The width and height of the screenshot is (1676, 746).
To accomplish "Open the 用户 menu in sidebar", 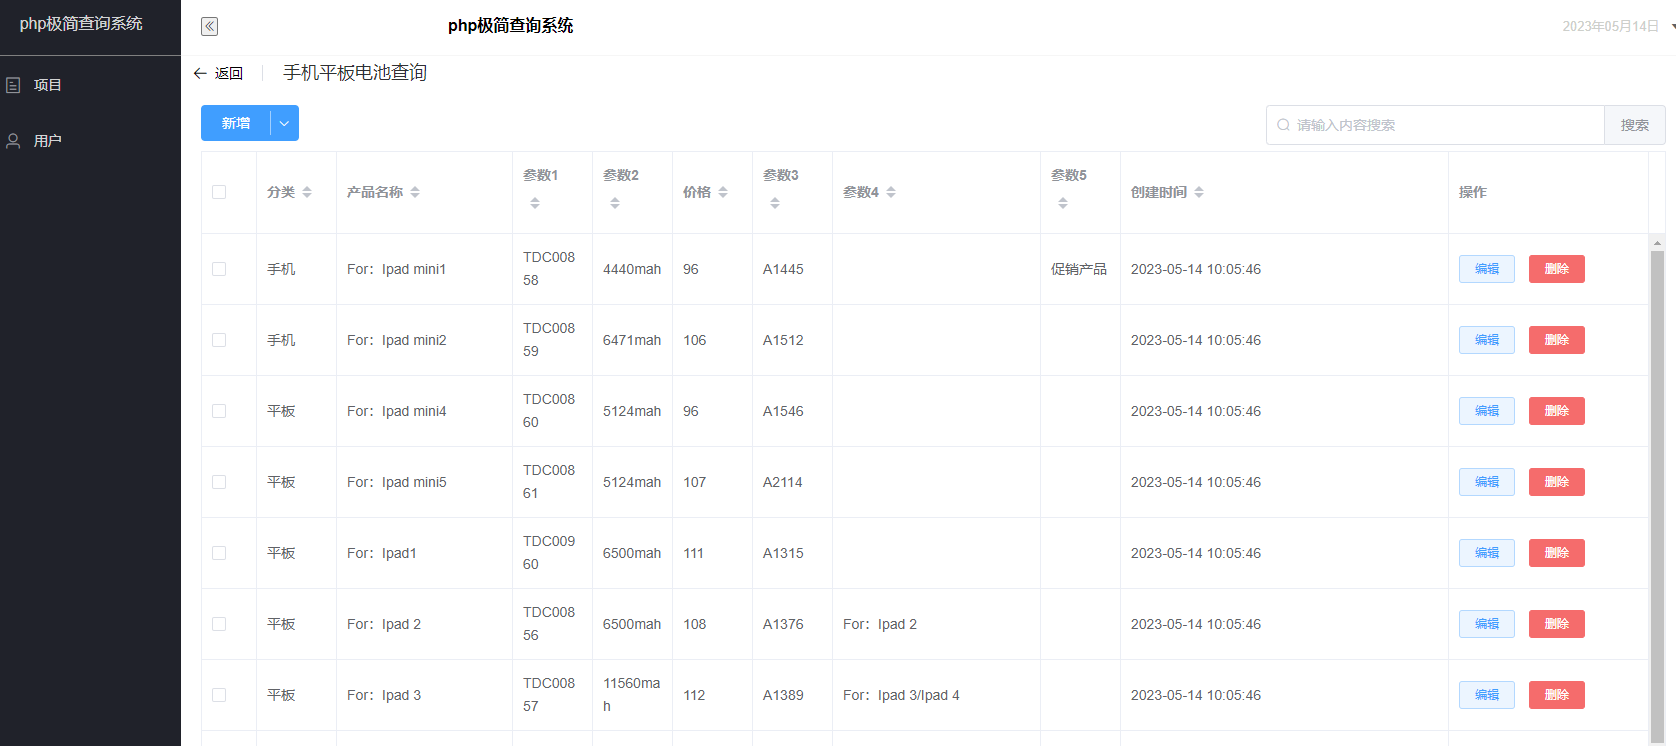I will [x=90, y=141].
